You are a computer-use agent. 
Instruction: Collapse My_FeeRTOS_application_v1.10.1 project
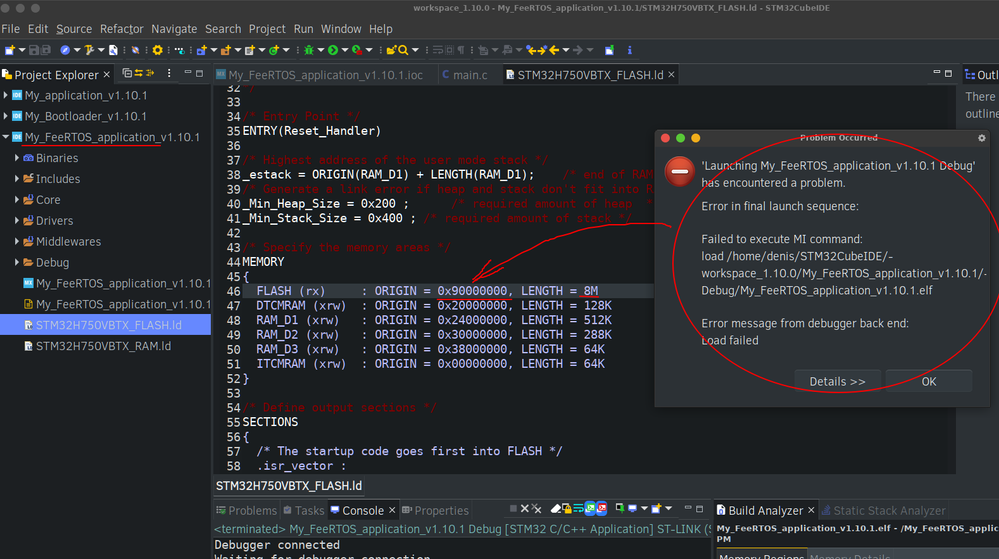pyautogui.click(x=6, y=137)
